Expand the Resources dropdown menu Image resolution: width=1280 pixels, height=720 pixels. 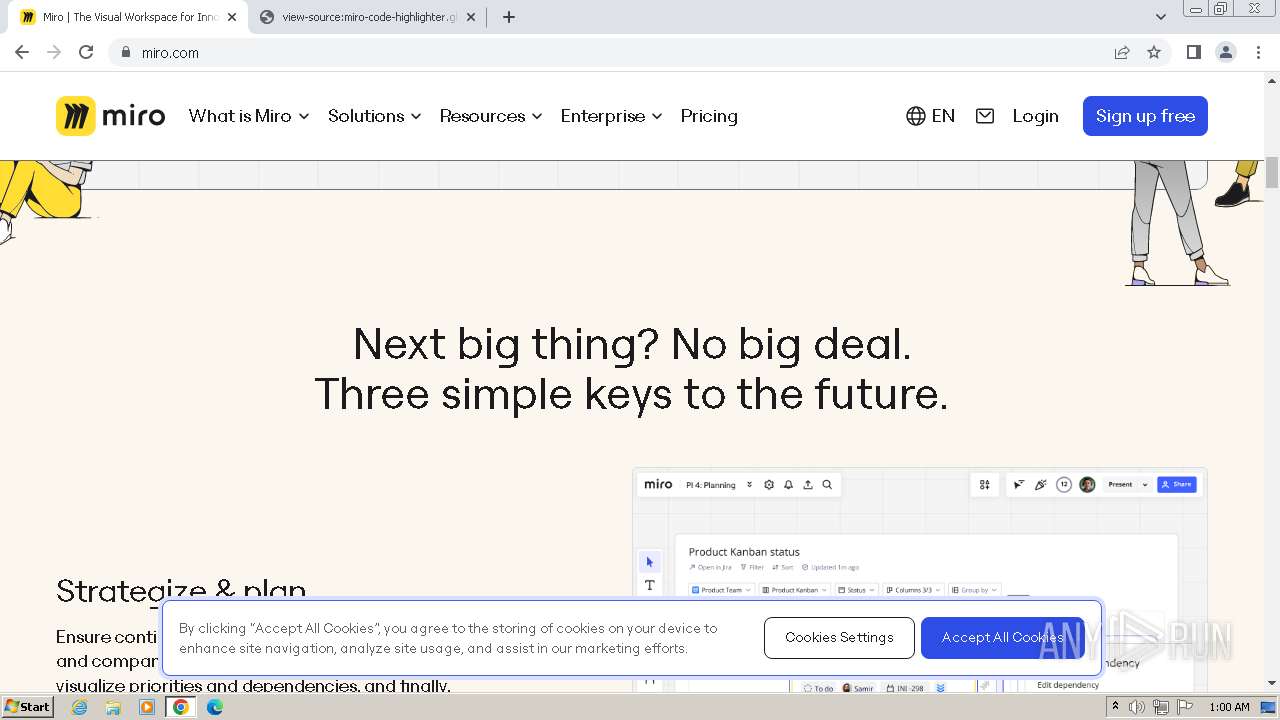[491, 116]
